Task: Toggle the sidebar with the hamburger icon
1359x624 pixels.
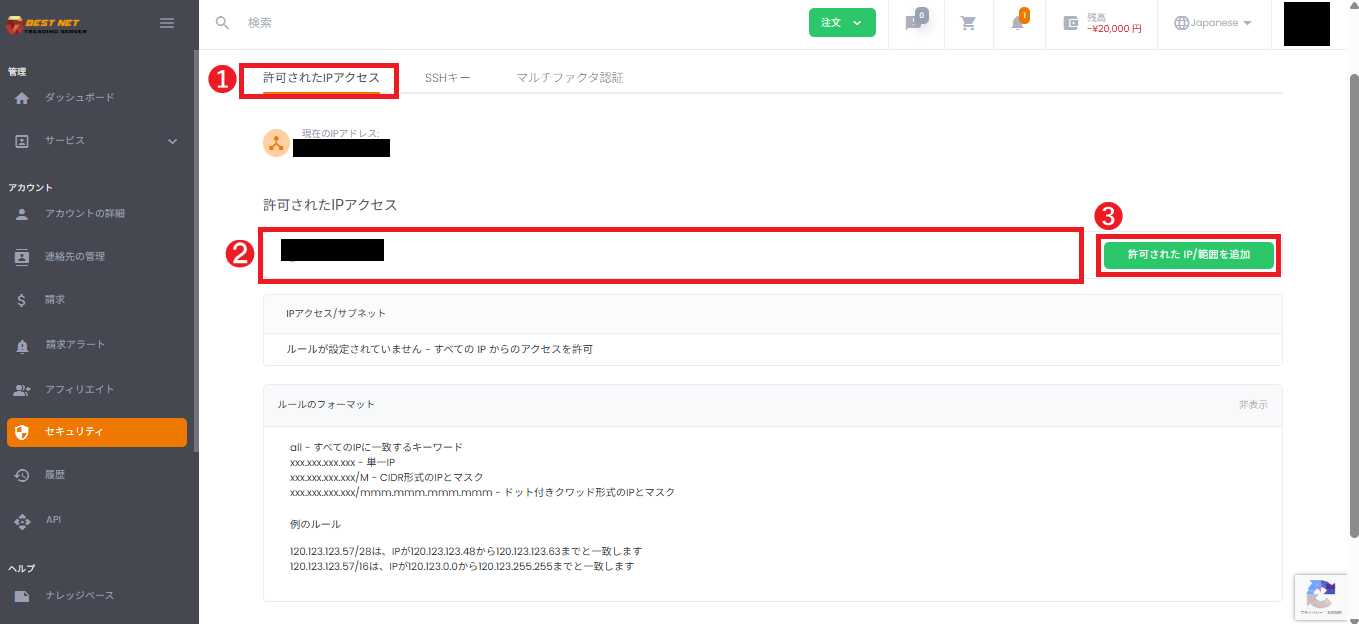Action: [x=167, y=22]
